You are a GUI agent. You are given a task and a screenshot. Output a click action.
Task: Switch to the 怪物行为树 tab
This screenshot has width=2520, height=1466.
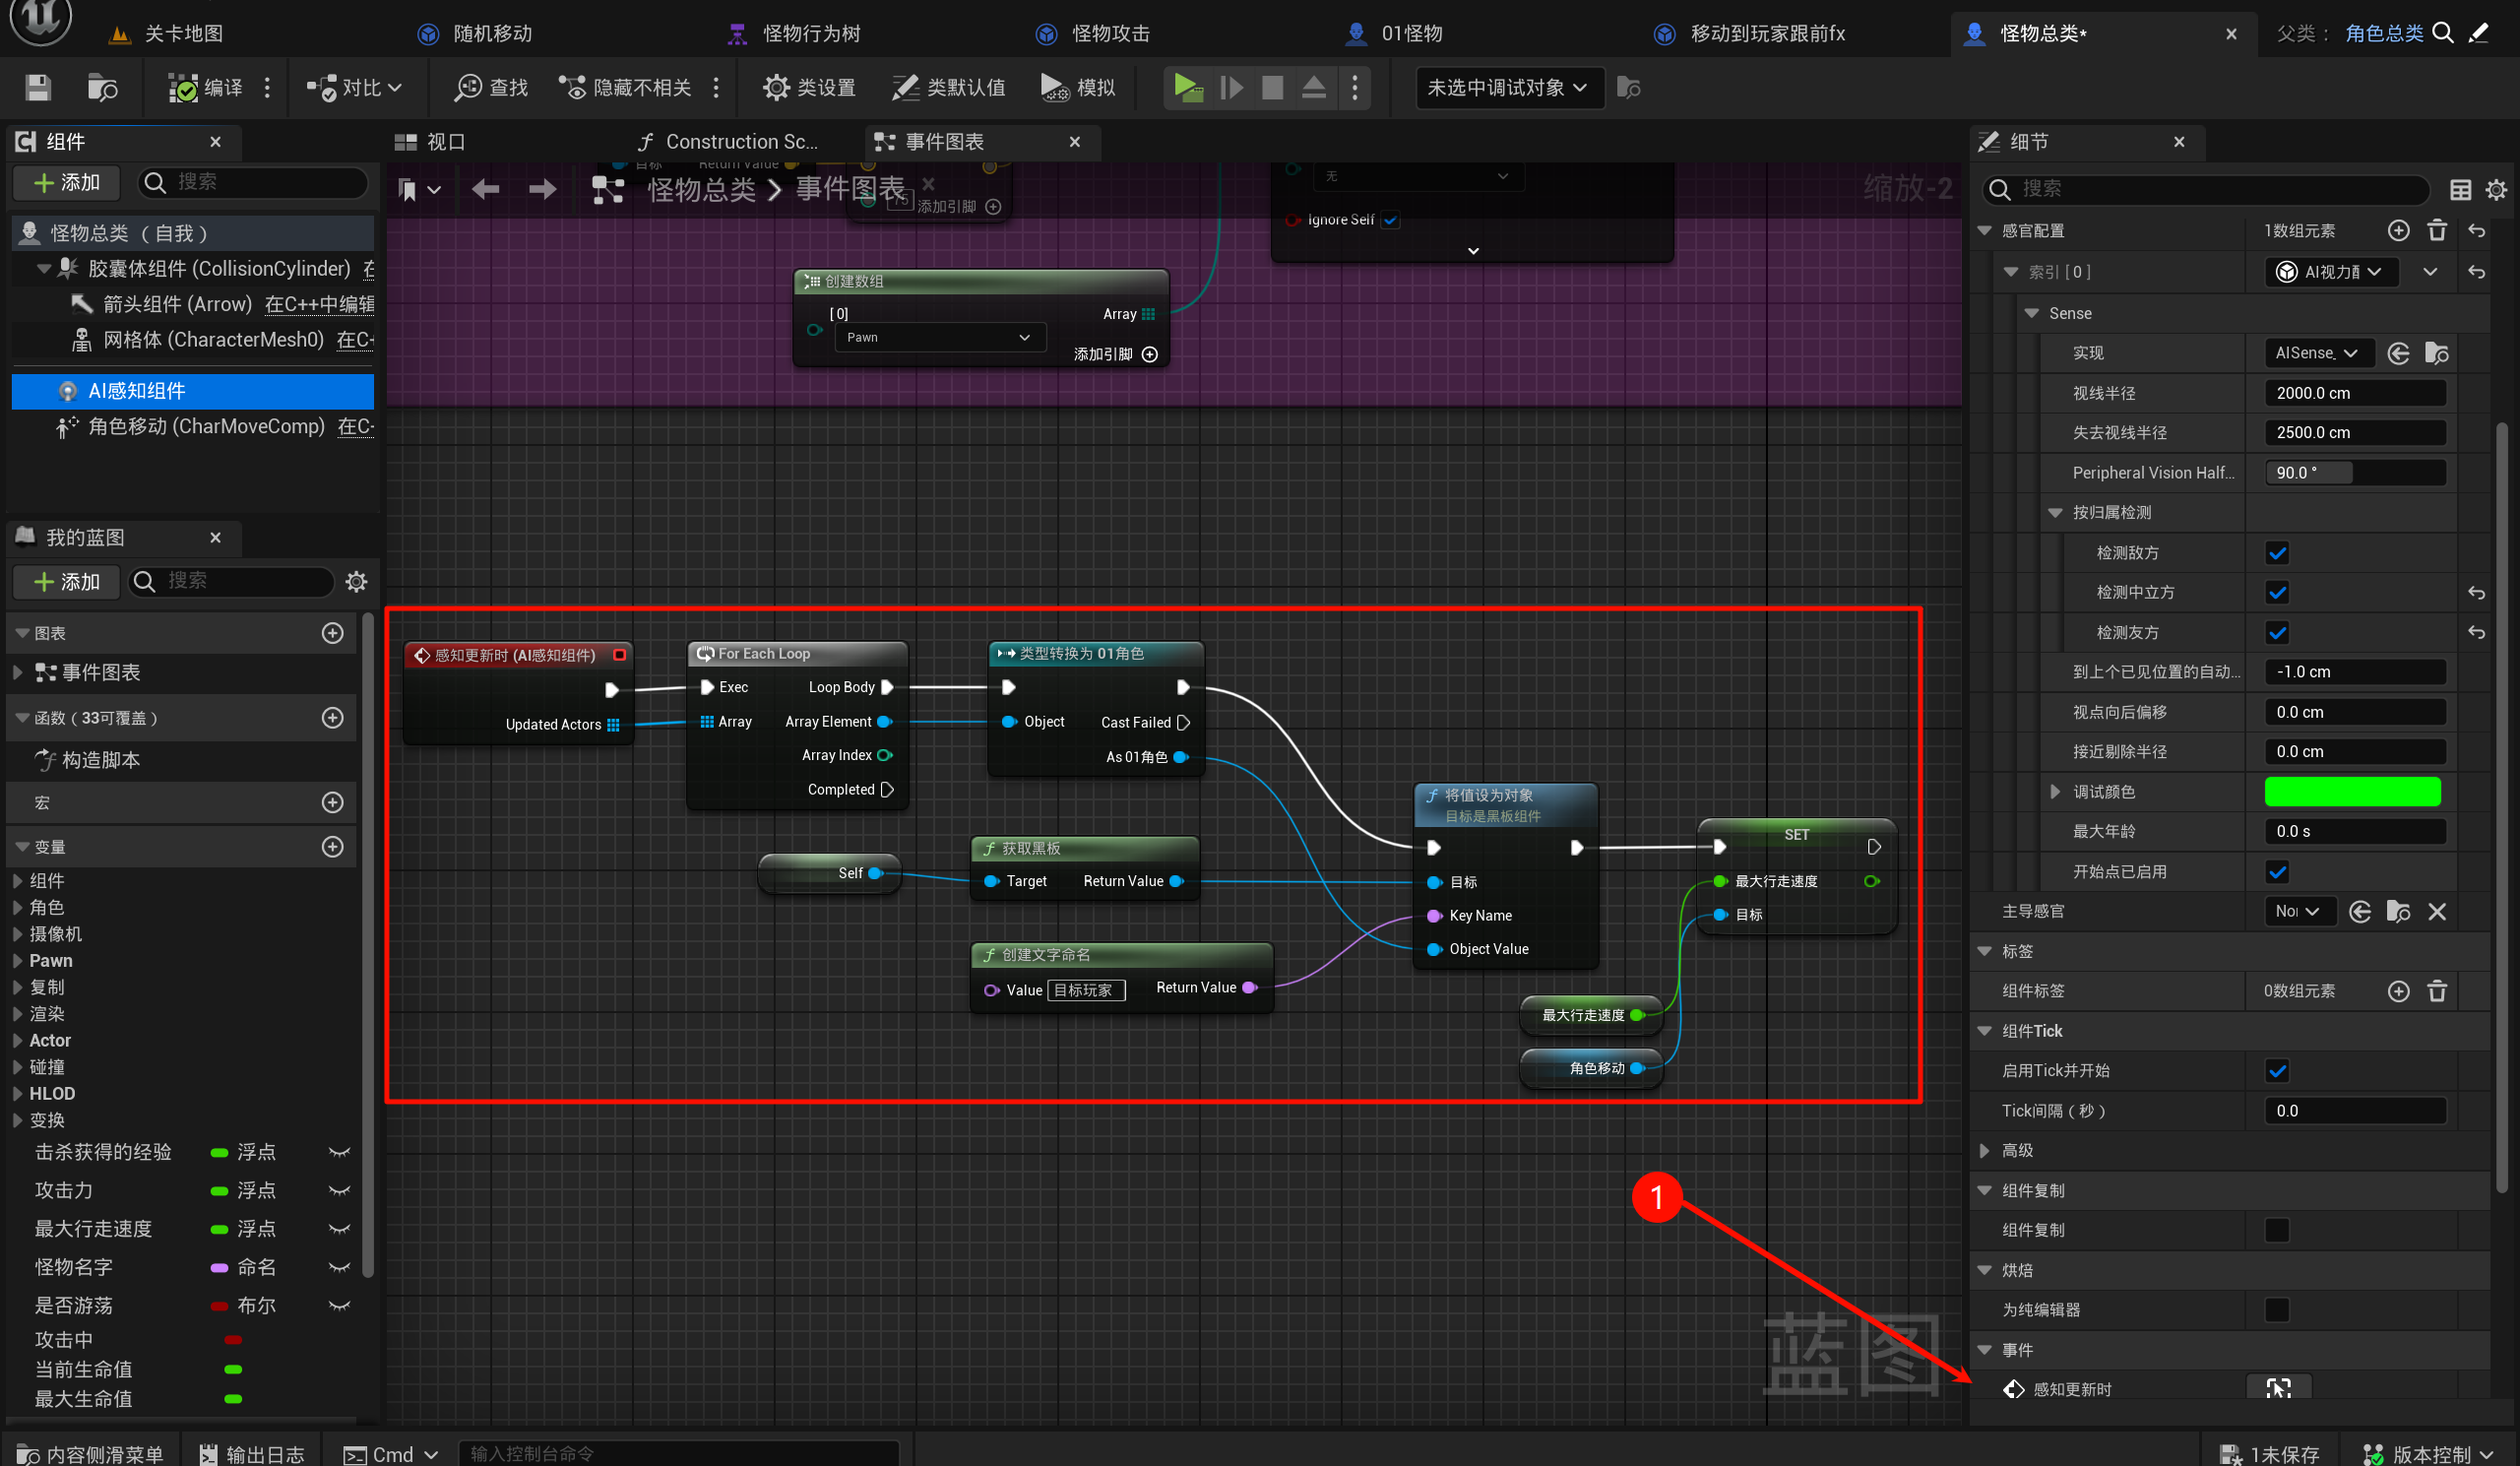810,33
